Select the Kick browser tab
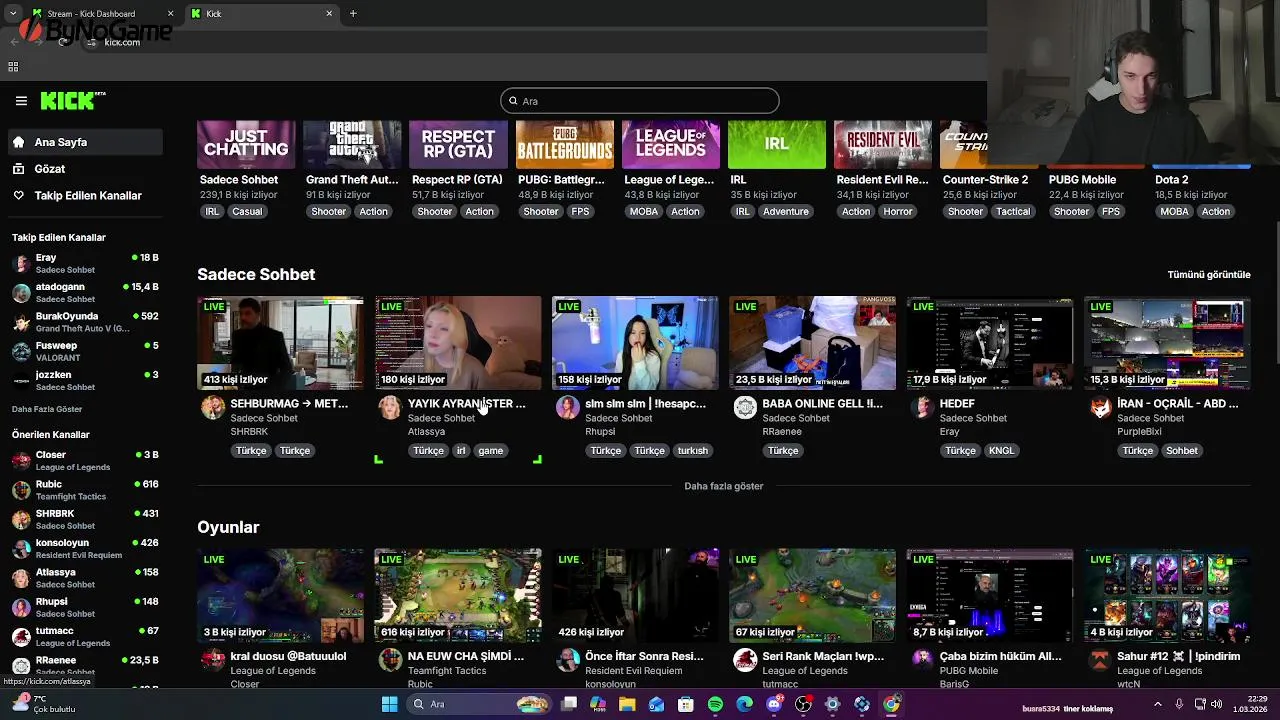The image size is (1280, 720). [262, 14]
